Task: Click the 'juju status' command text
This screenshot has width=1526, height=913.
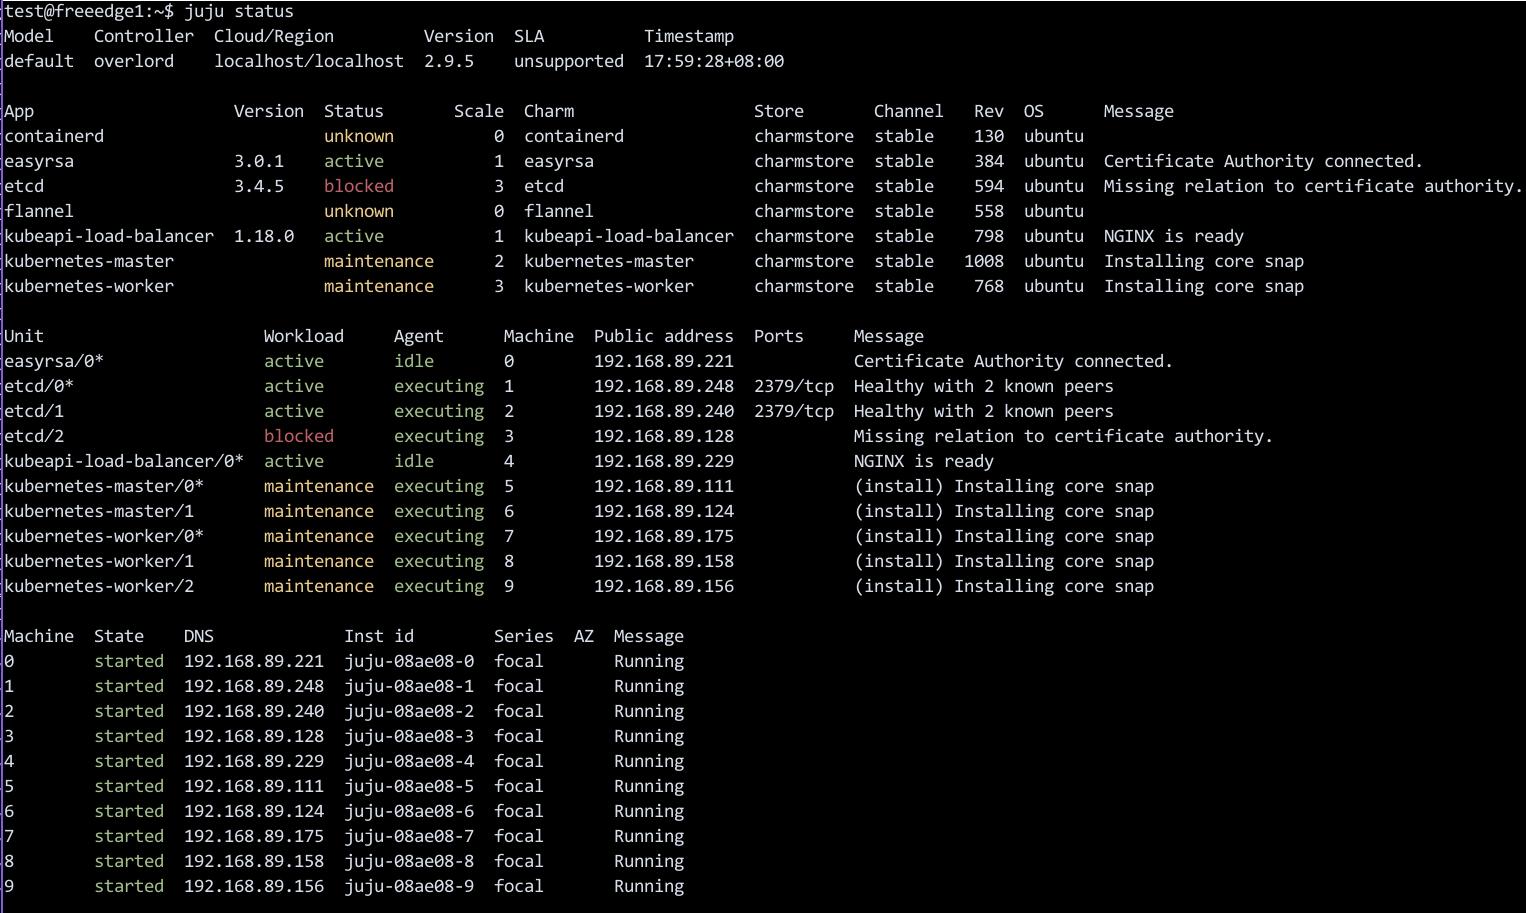Action: 239,11
